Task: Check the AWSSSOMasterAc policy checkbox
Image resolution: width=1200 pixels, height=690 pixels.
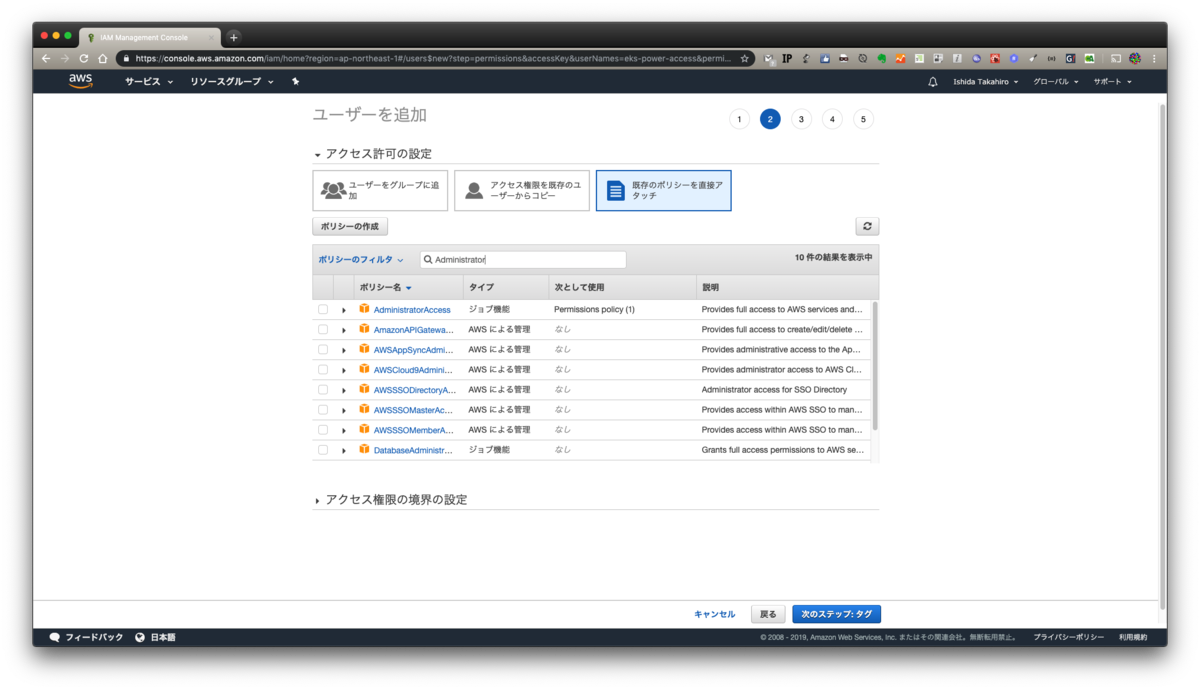Action: [x=323, y=410]
